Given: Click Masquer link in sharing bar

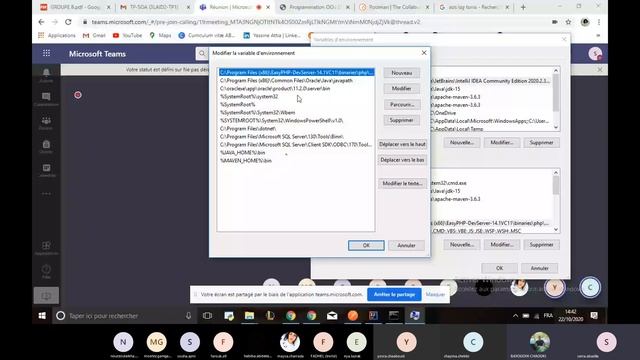Looking at the screenshot, I should 435,294.
